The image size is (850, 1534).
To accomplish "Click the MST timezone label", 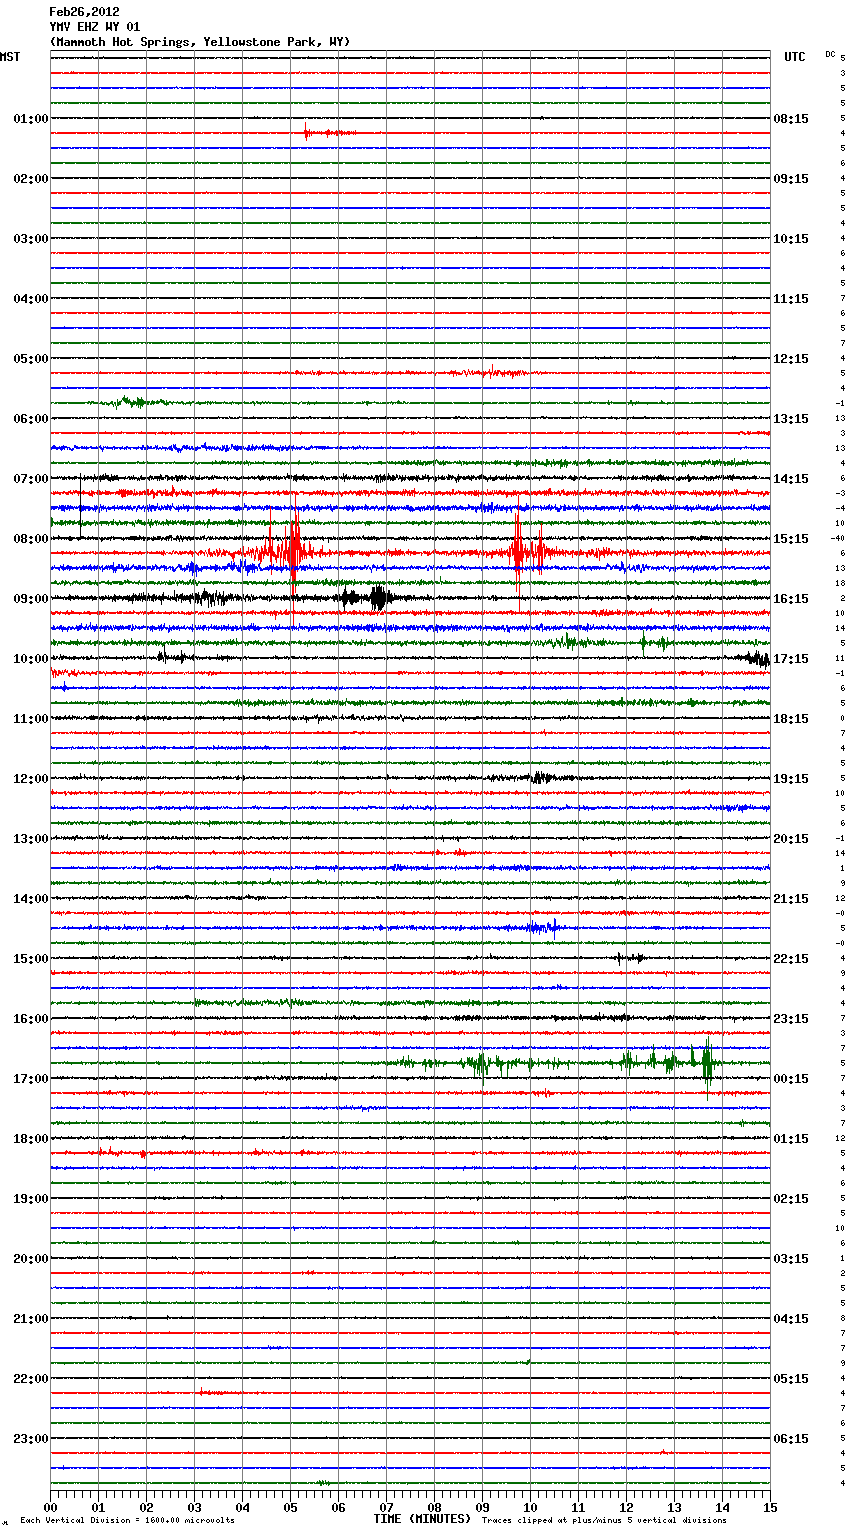I will (10, 57).
